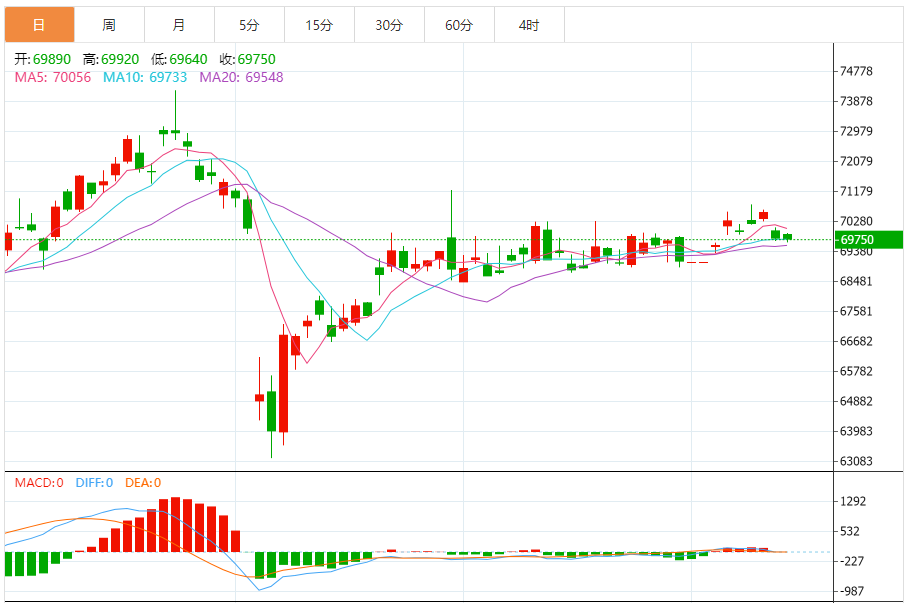The height and width of the screenshot is (603, 908).
Task: Click the DEA:0 indicator label
Action: point(143,483)
